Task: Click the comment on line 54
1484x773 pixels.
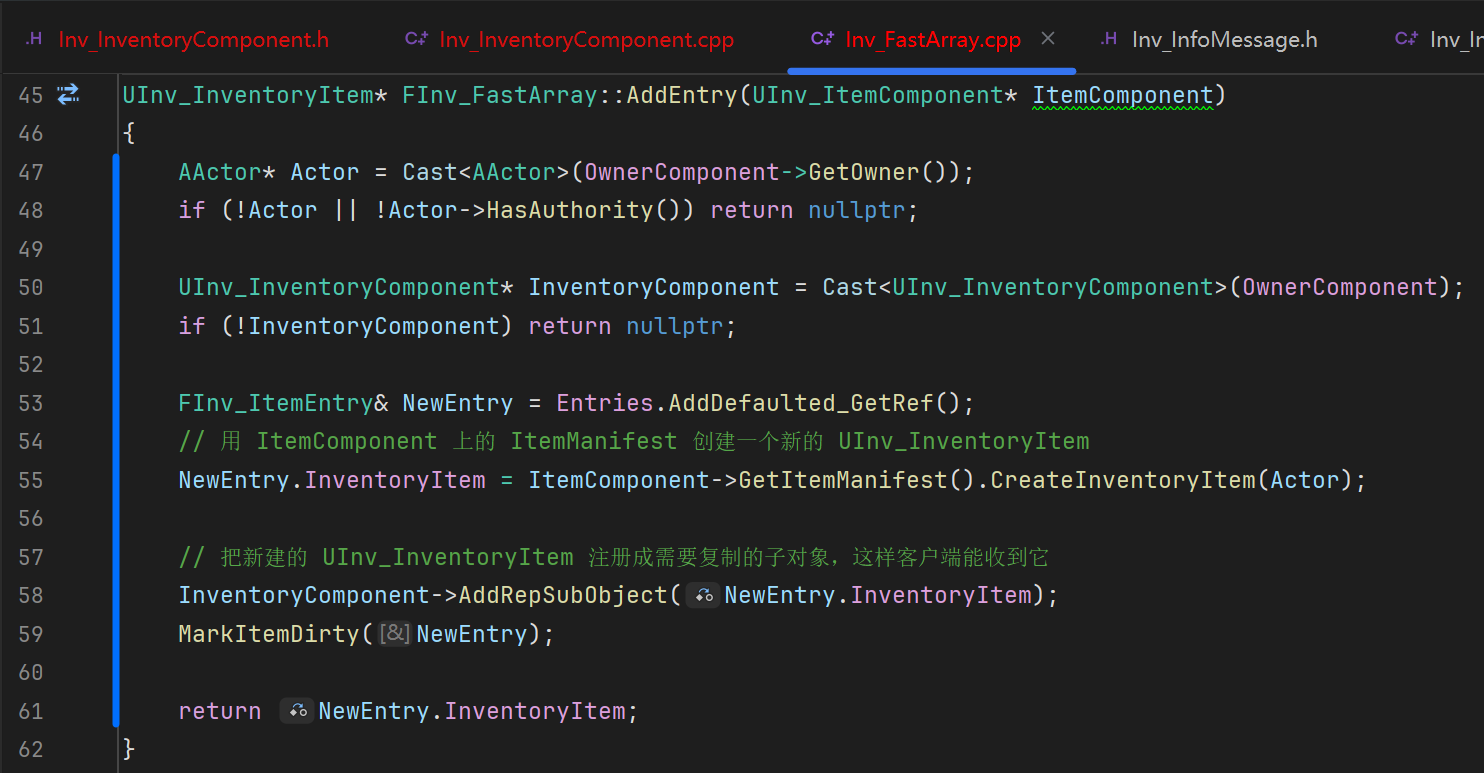Action: (634, 442)
